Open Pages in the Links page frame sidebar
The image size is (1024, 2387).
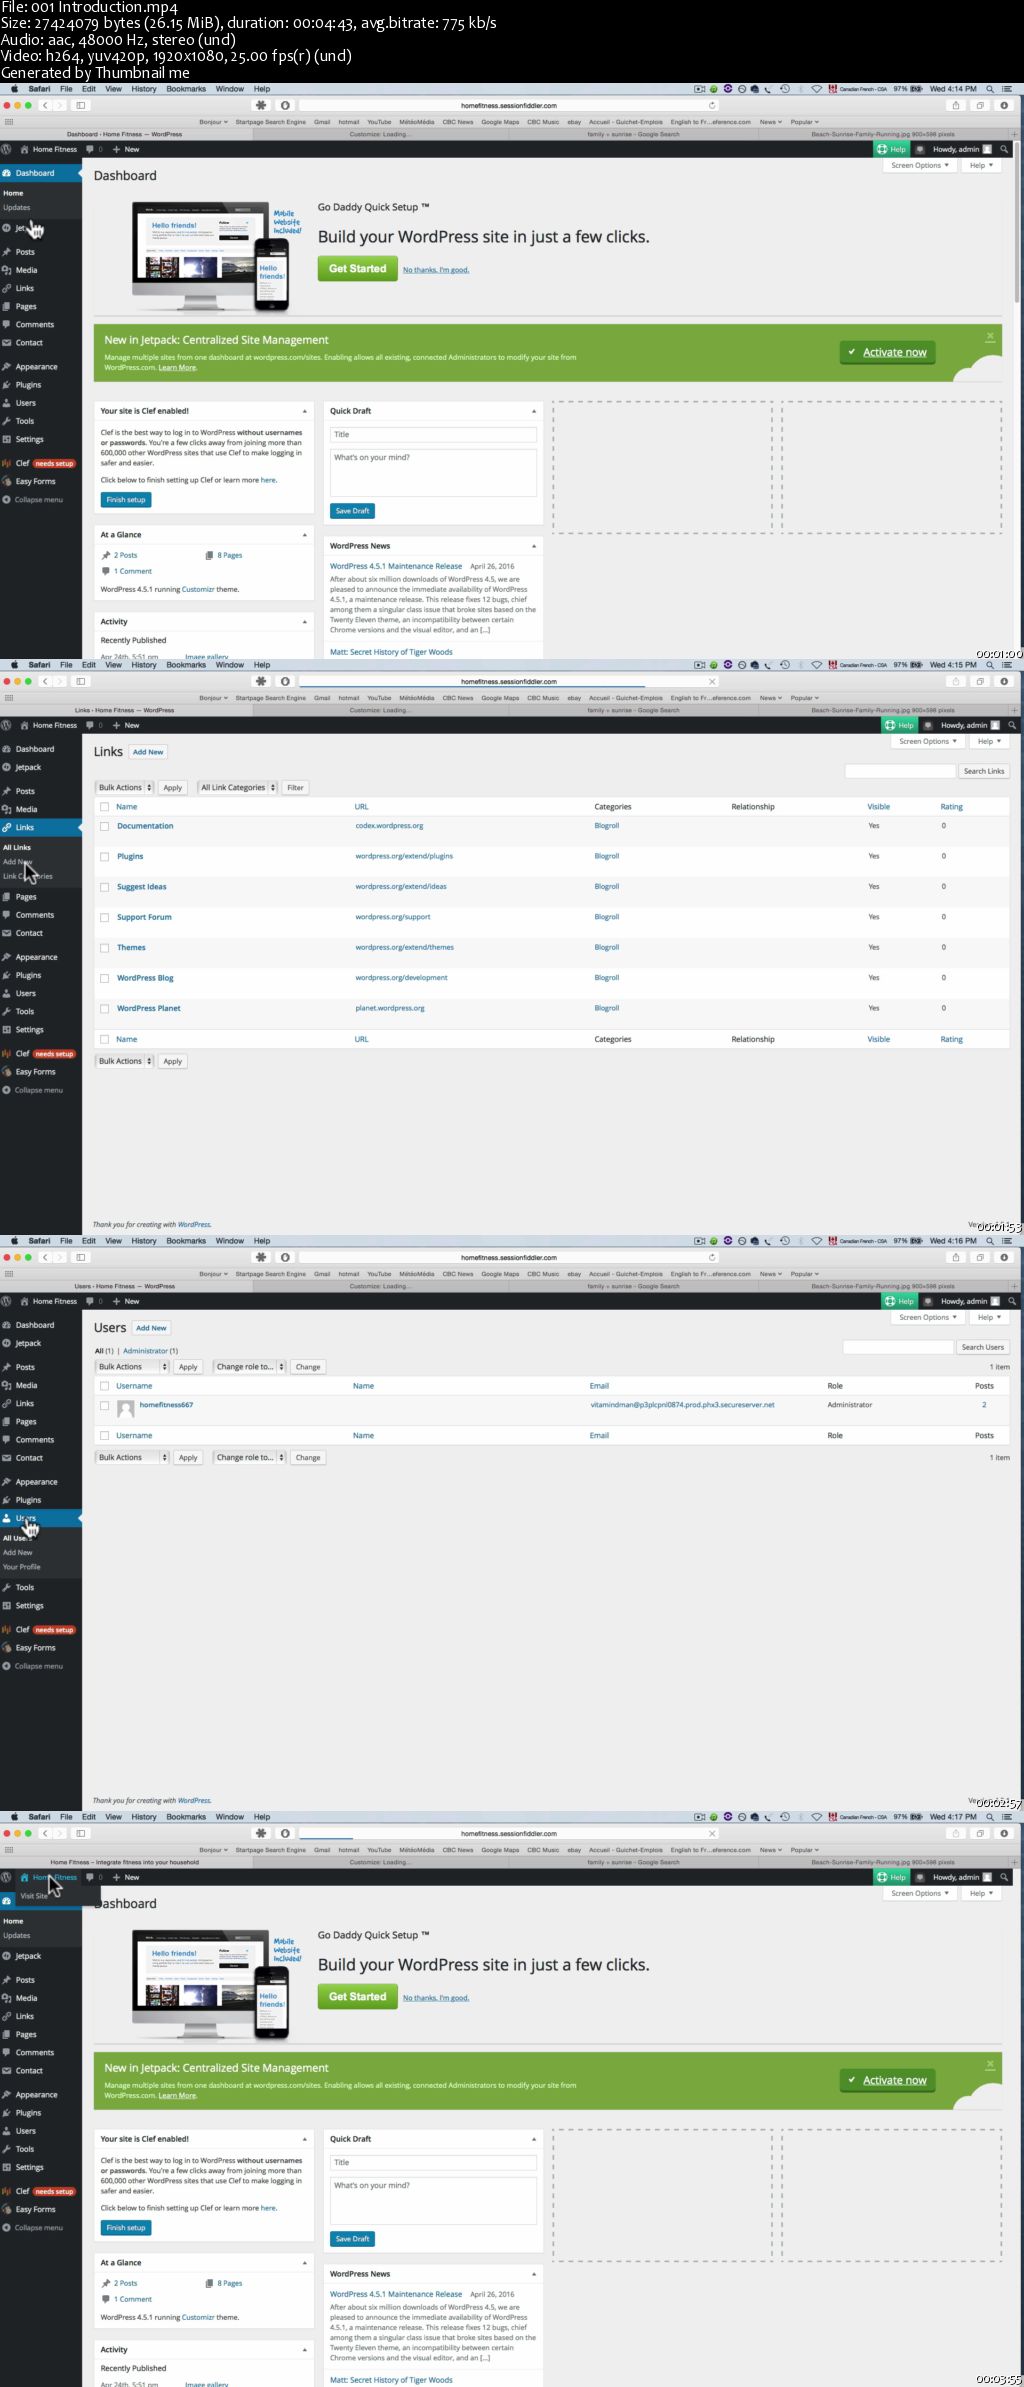click(x=26, y=897)
